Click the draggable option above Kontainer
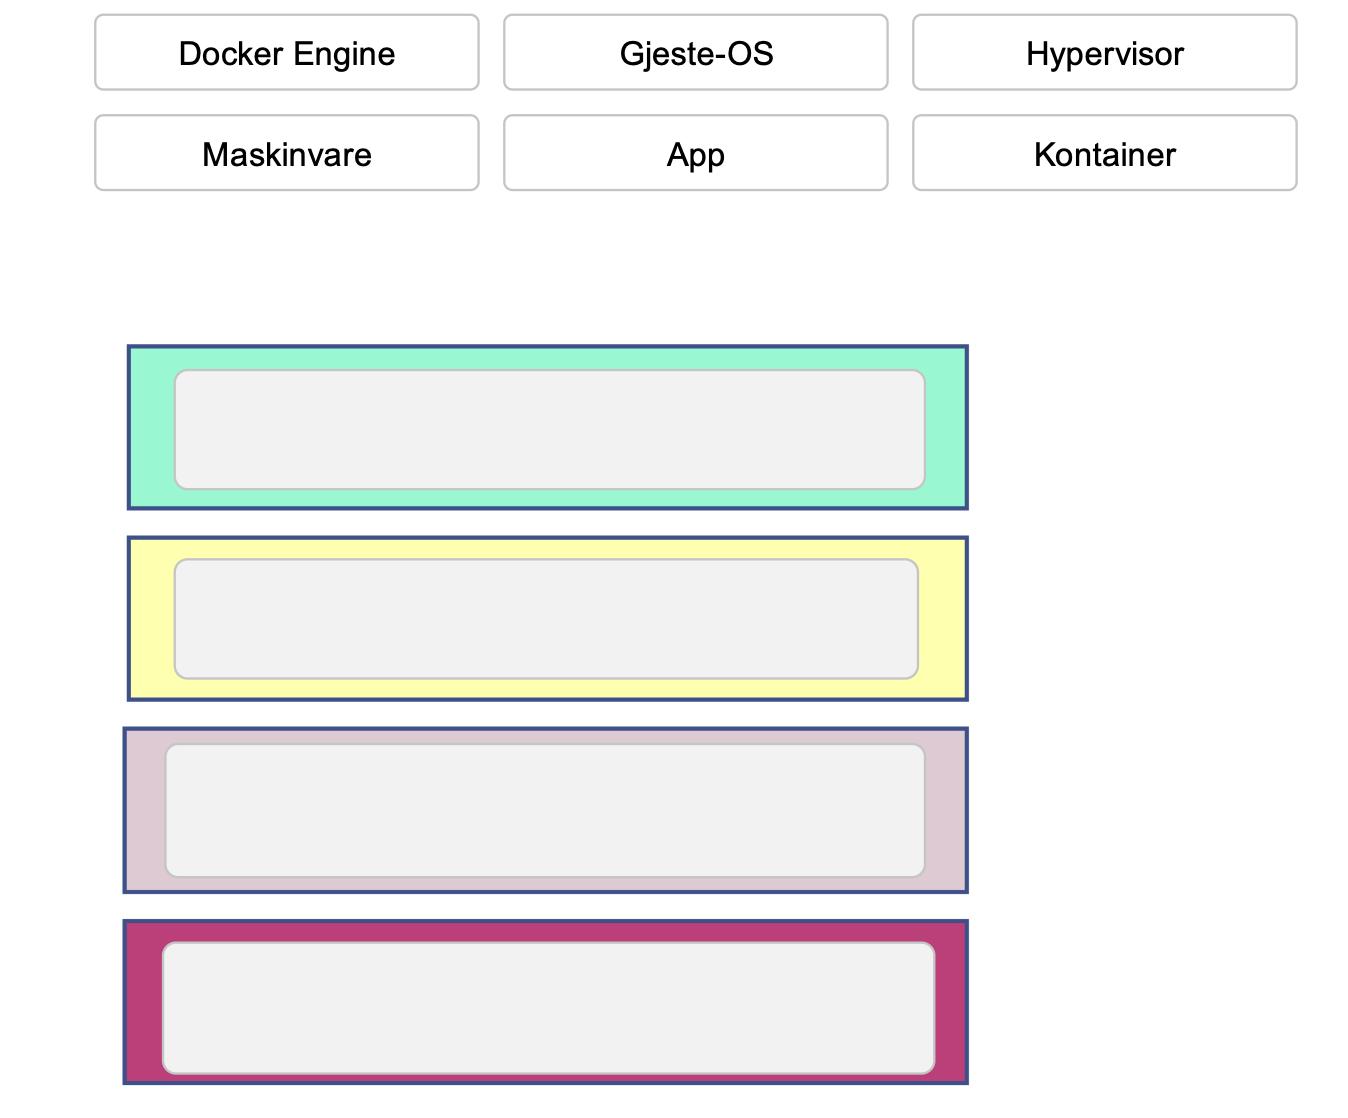This screenshot has height=1118, width=1348. coord(1104,53)
